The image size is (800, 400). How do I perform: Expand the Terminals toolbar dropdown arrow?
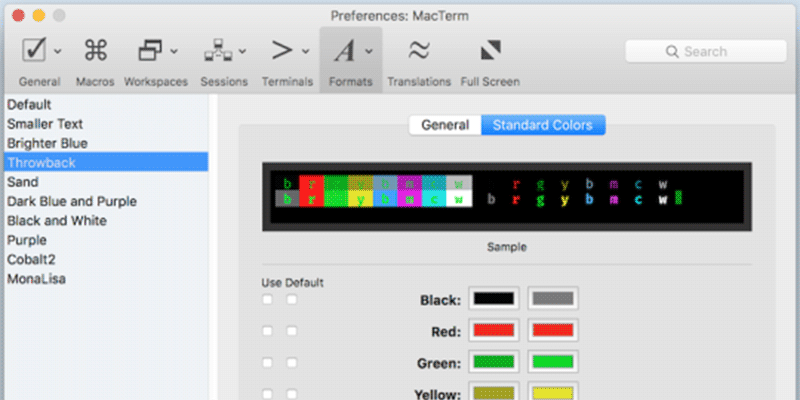coord(306,51)
